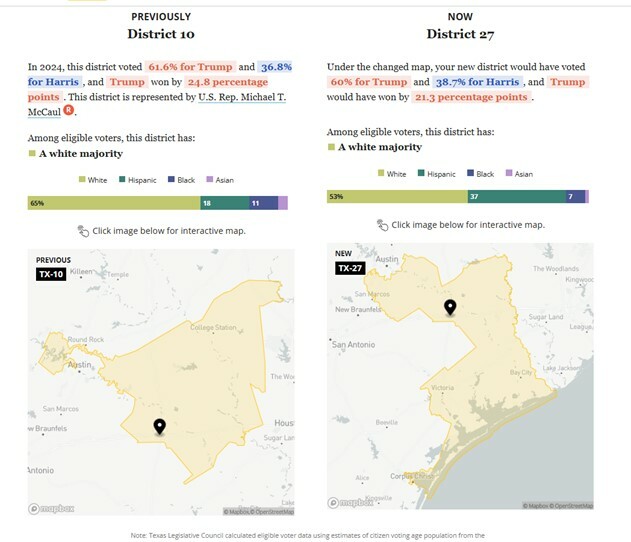Open the new TX-27 interactive map
The width and height of the screenshot is (631, 542).
(460, 376)
